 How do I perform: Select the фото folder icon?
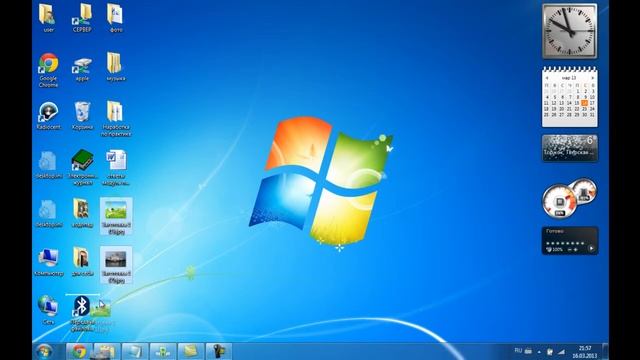pyautogui.click(x=116, y=18)
